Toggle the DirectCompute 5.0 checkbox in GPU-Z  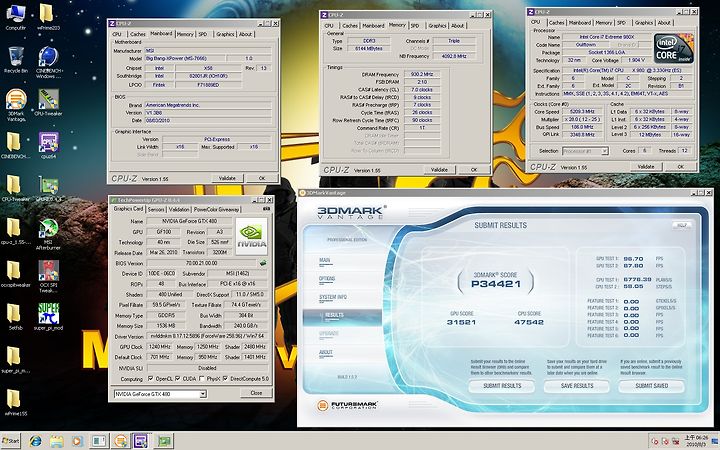click(225, 379)
